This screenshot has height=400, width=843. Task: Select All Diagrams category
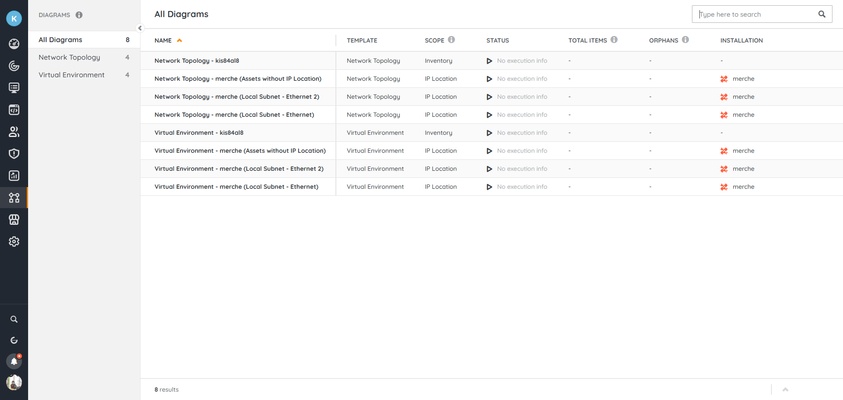pos(84,40)
